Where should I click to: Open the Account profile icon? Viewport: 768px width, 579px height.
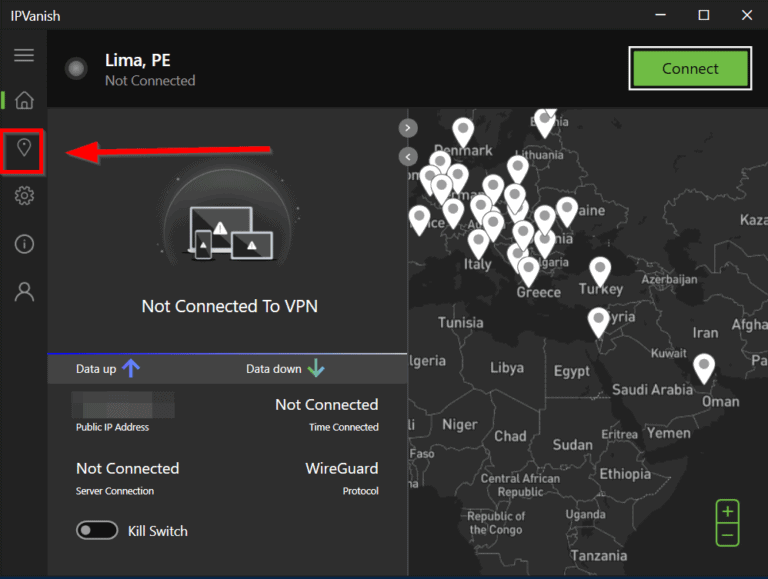tap(24, 292)
